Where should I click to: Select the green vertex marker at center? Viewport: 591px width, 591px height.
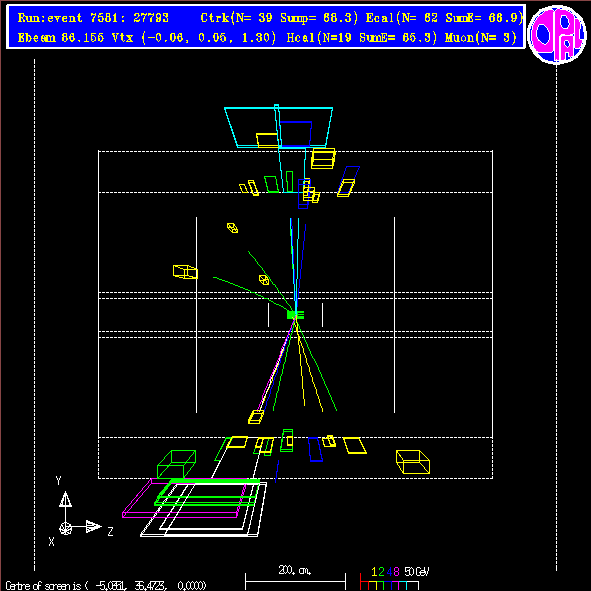295,314
